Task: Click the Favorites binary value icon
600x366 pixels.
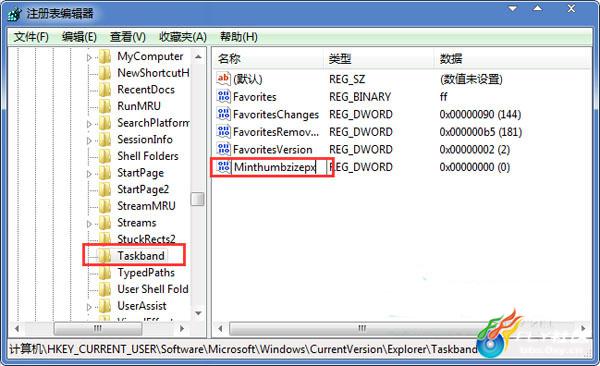Action: [223, 96]
